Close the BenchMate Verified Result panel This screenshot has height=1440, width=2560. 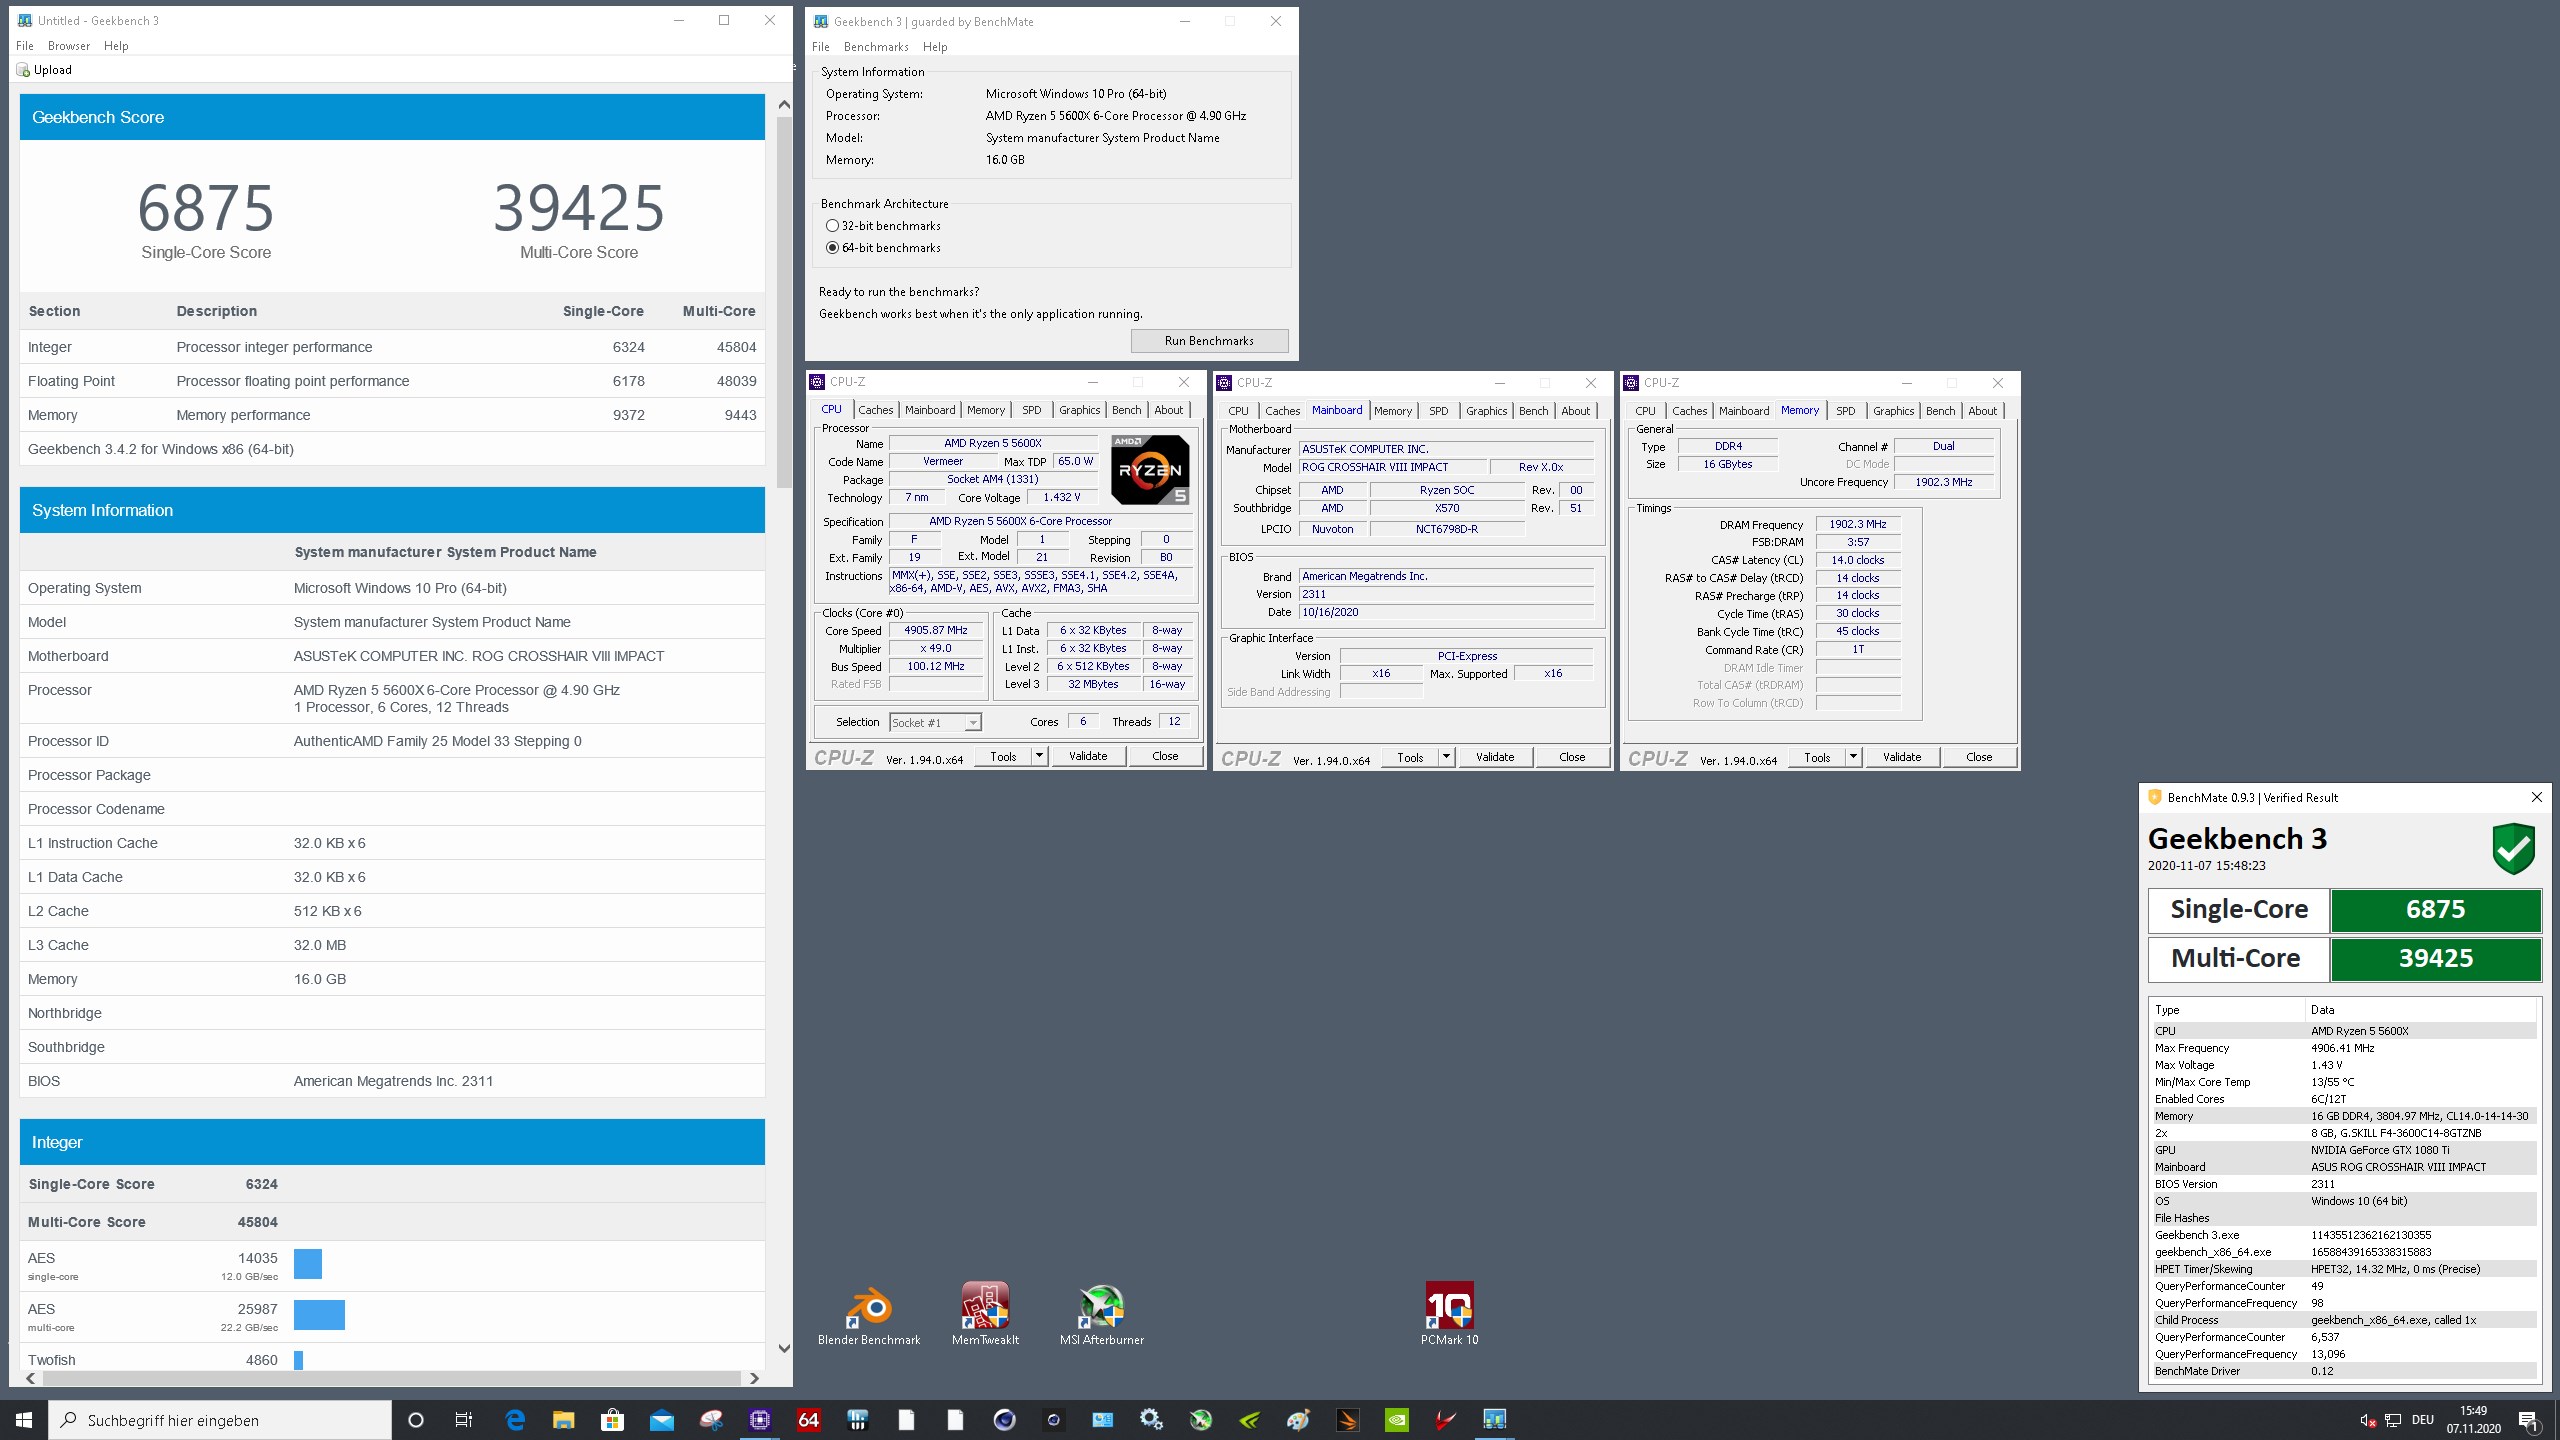[2536, 797]
